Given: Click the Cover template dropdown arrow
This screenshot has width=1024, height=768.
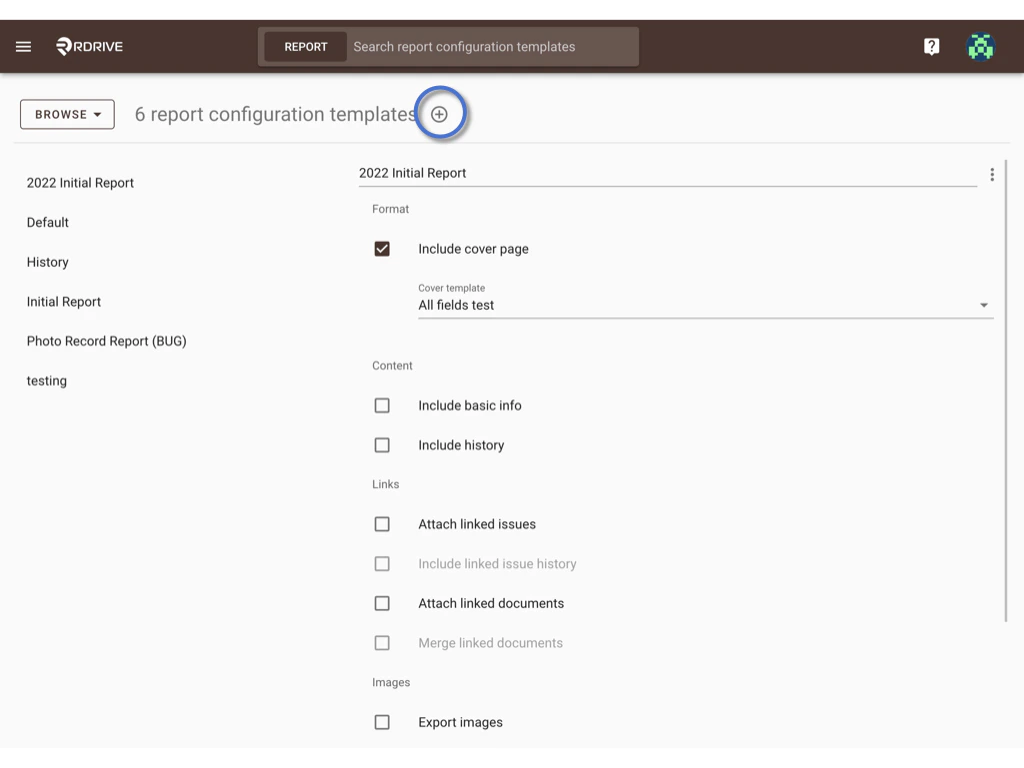Looking at the screenshot, I should pyautogui.click(x=984, y=304).
